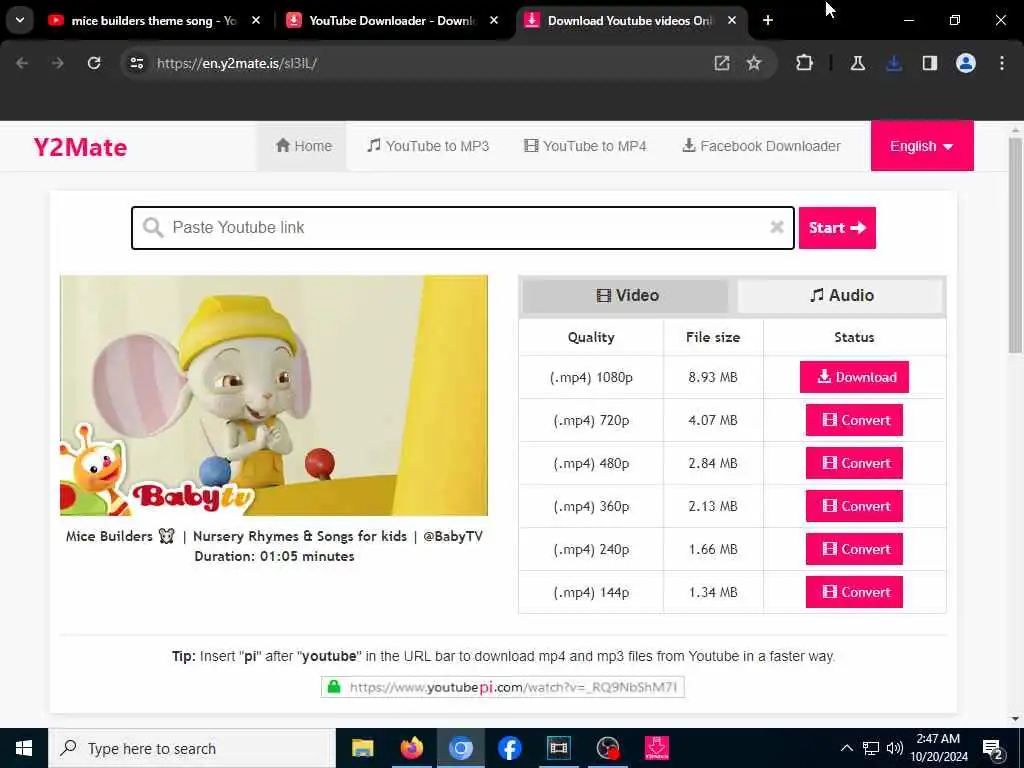This screenshot has height=768, width=1024.
Task: Show hidden system tray icons
Action: click(x=846, y=748)
